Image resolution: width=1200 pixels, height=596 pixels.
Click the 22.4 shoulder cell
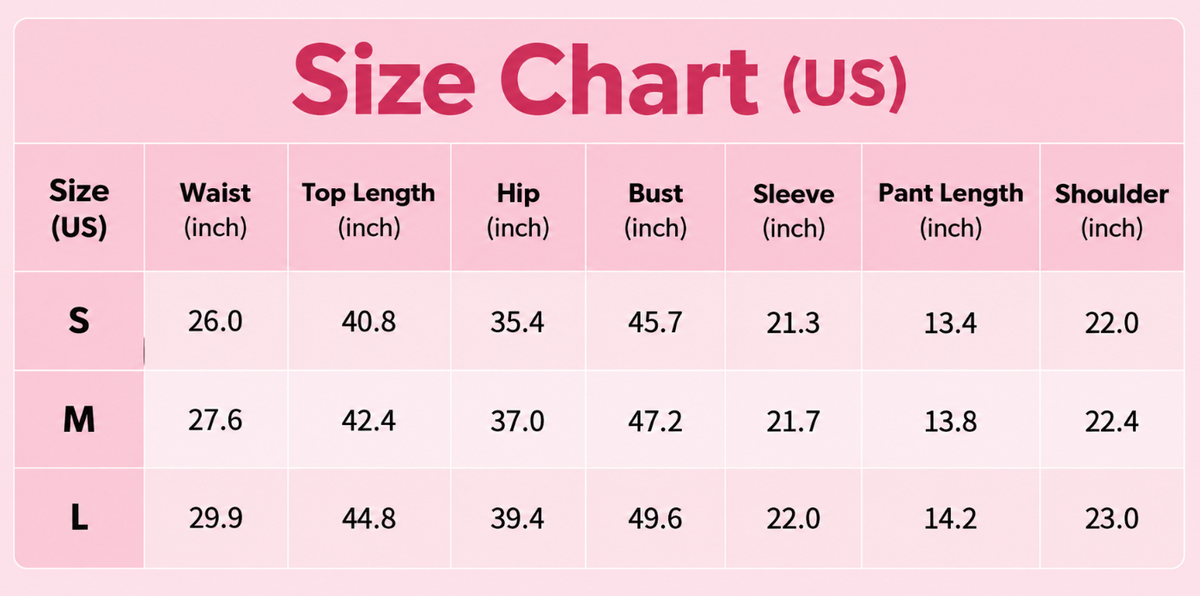(x=1111, y=421)
